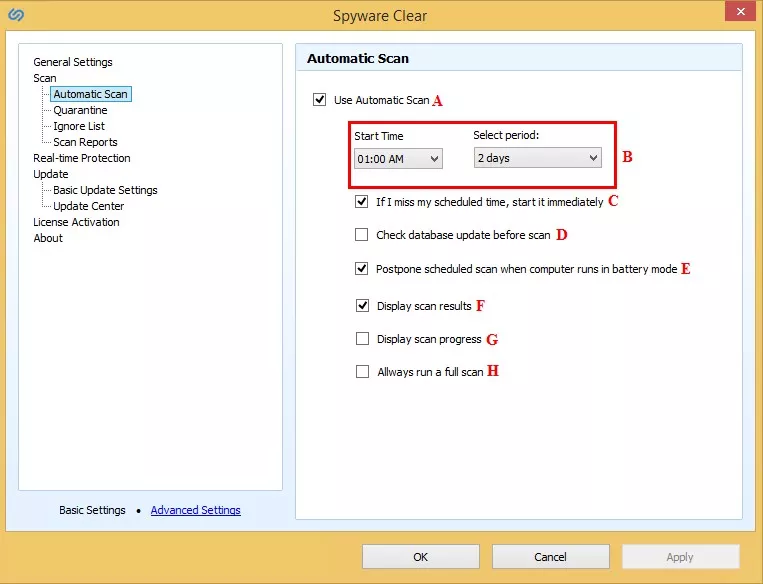This screenshot has width=763, height=584.
Task: Open the Select period dropdown
Action: [x=537, y=158]
